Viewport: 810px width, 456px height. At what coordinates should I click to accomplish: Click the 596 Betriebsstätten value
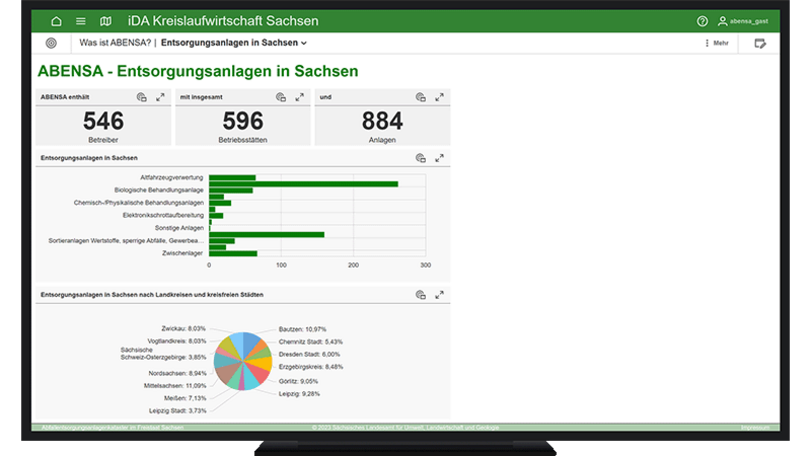[x=243, y=121]
